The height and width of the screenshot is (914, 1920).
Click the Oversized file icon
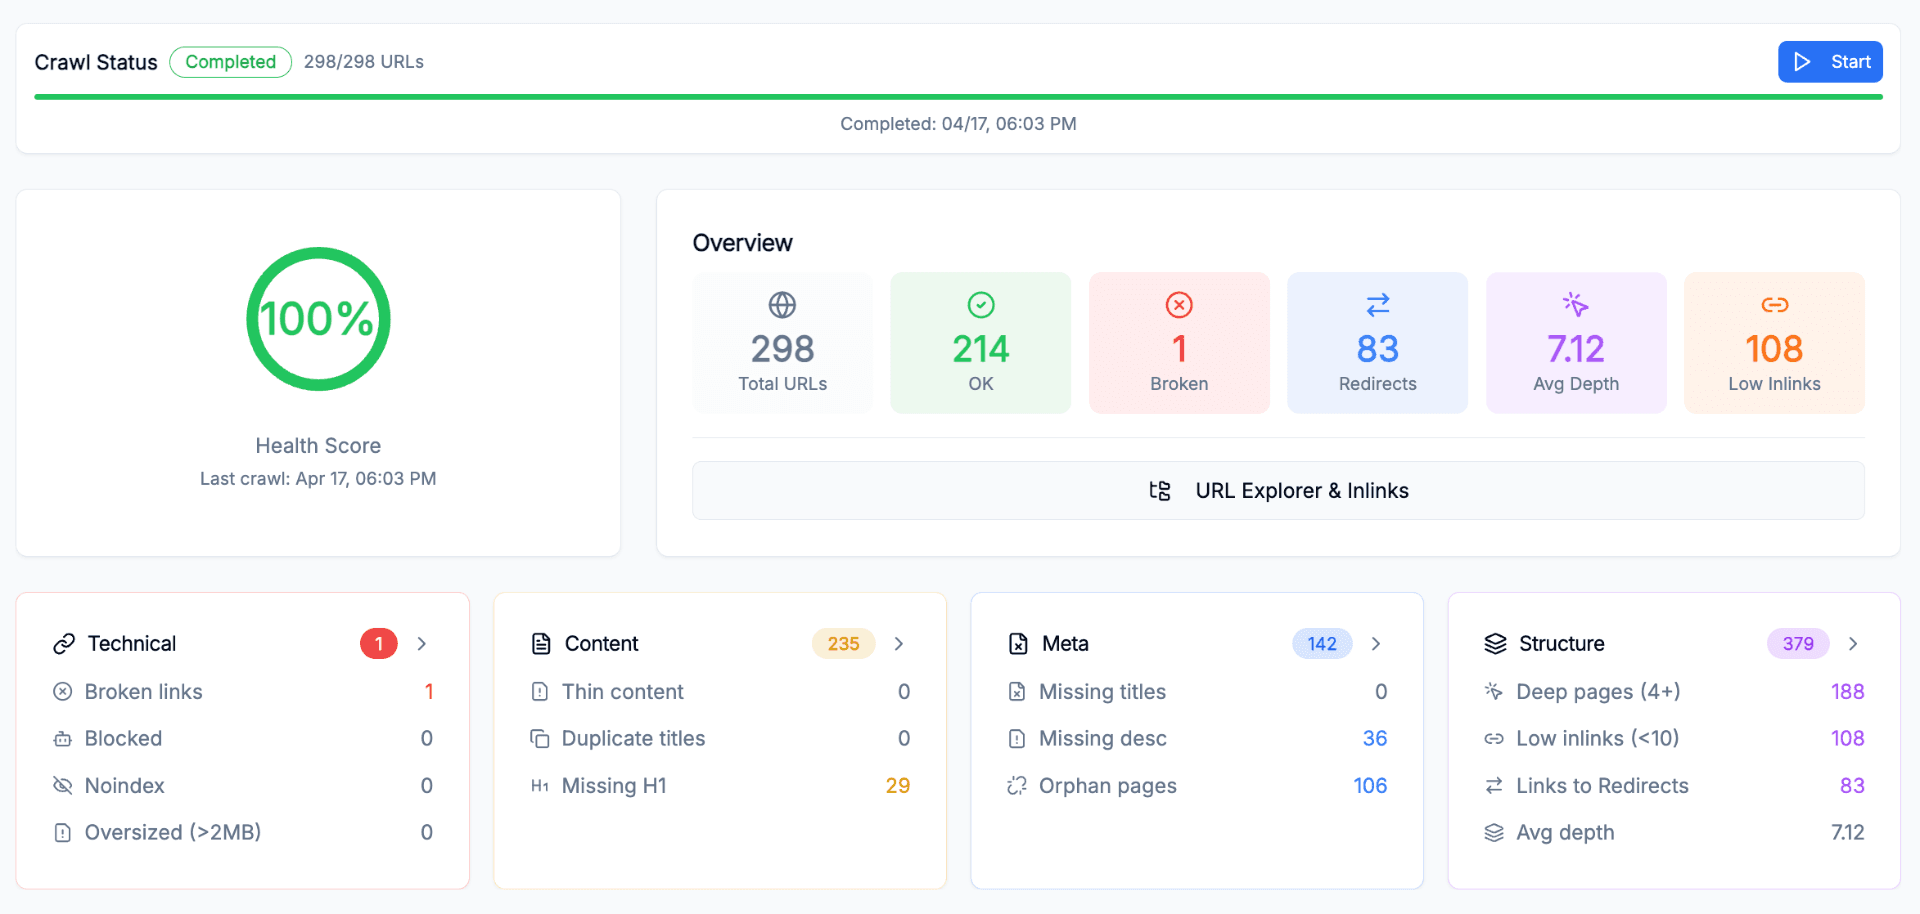pyautogui.click(x=63, y=833)
